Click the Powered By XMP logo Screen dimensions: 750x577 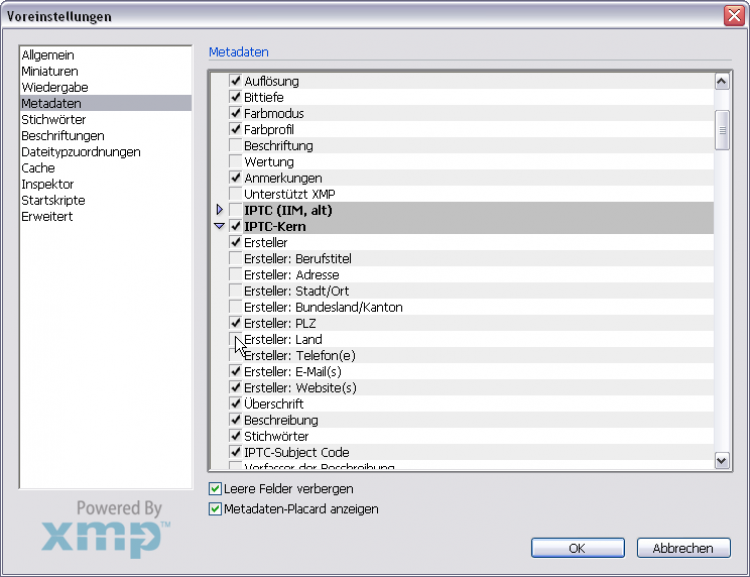point(105,528)
